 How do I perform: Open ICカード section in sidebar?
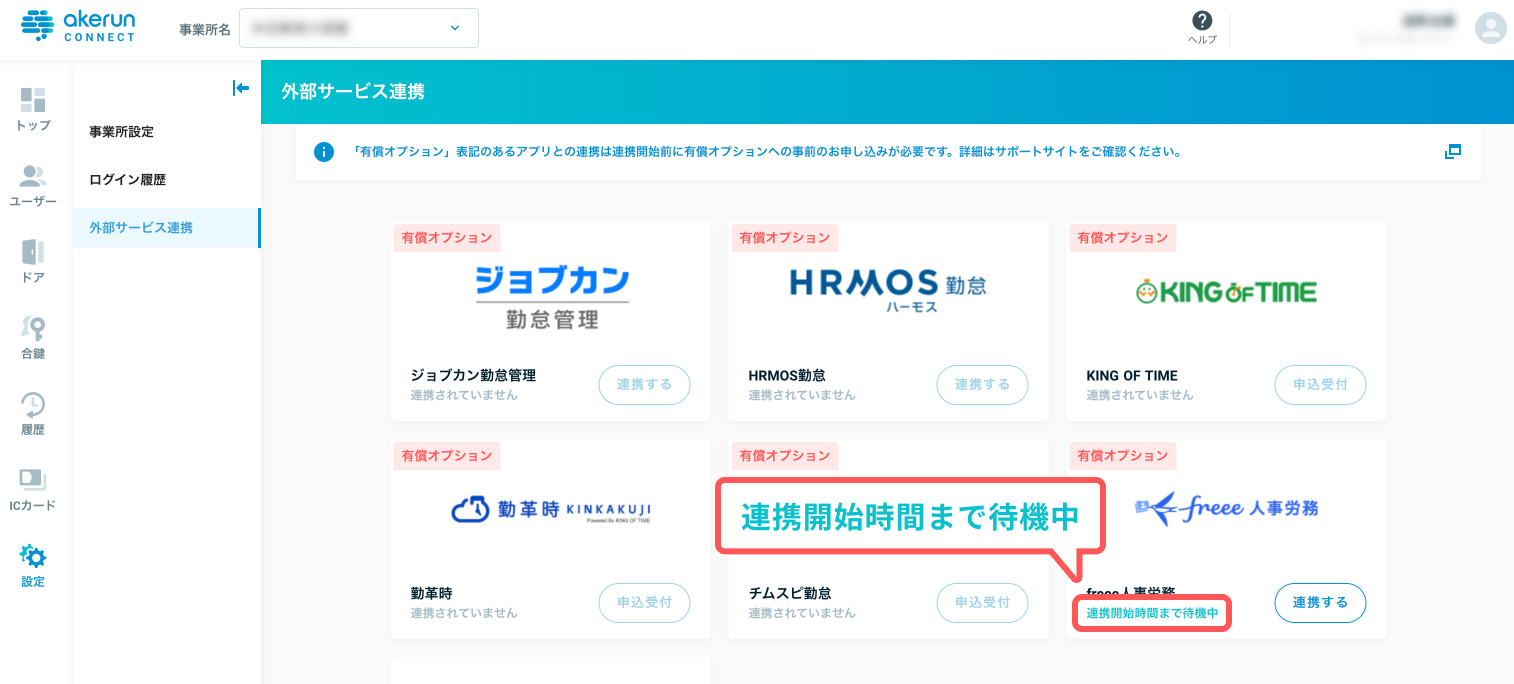click(x=33, y=490)
